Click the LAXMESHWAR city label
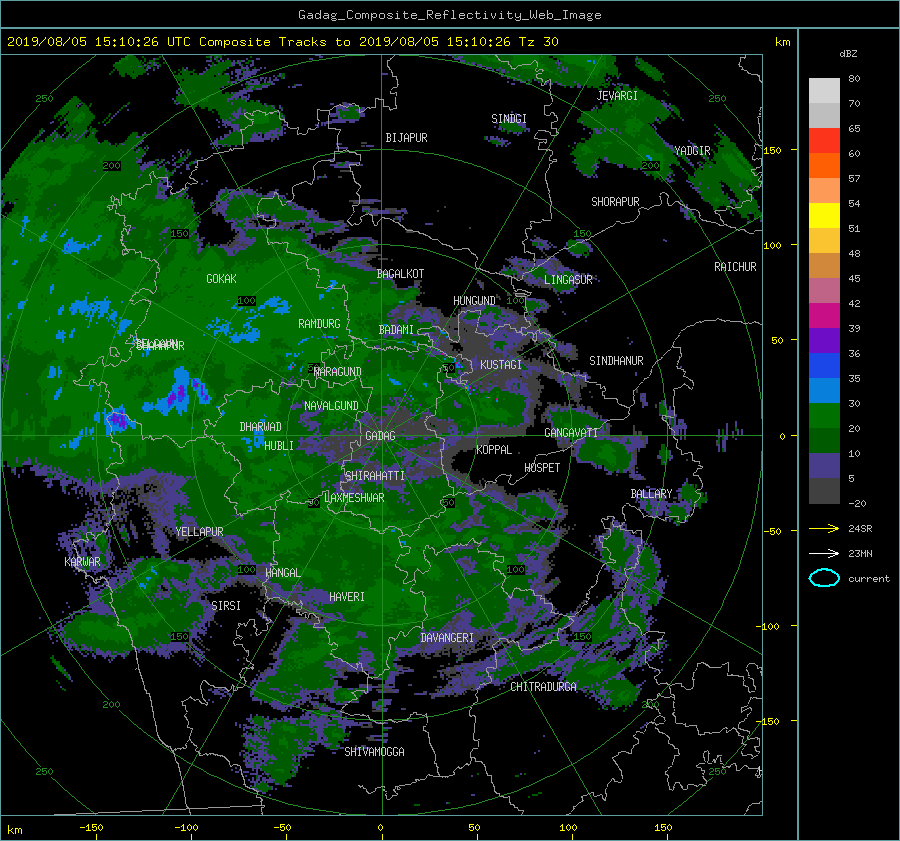 pos(354,498)
